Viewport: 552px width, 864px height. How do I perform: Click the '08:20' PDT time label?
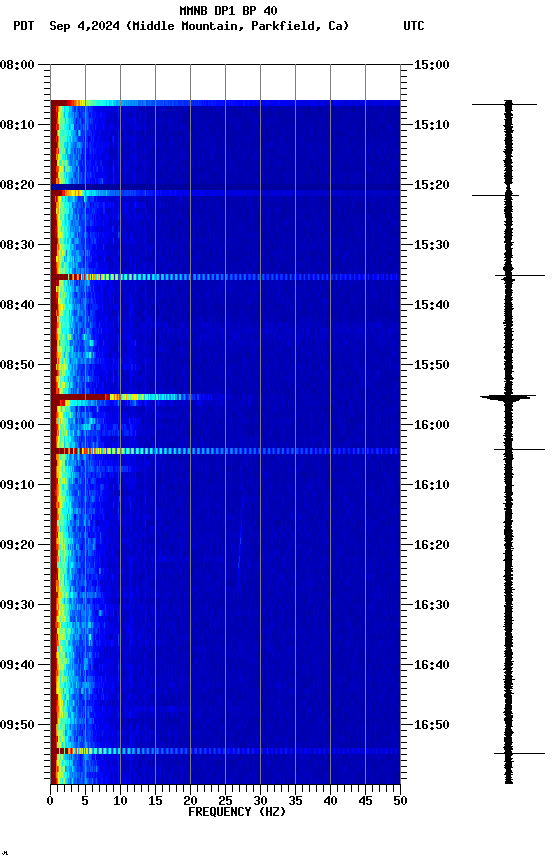click(17, 185)
